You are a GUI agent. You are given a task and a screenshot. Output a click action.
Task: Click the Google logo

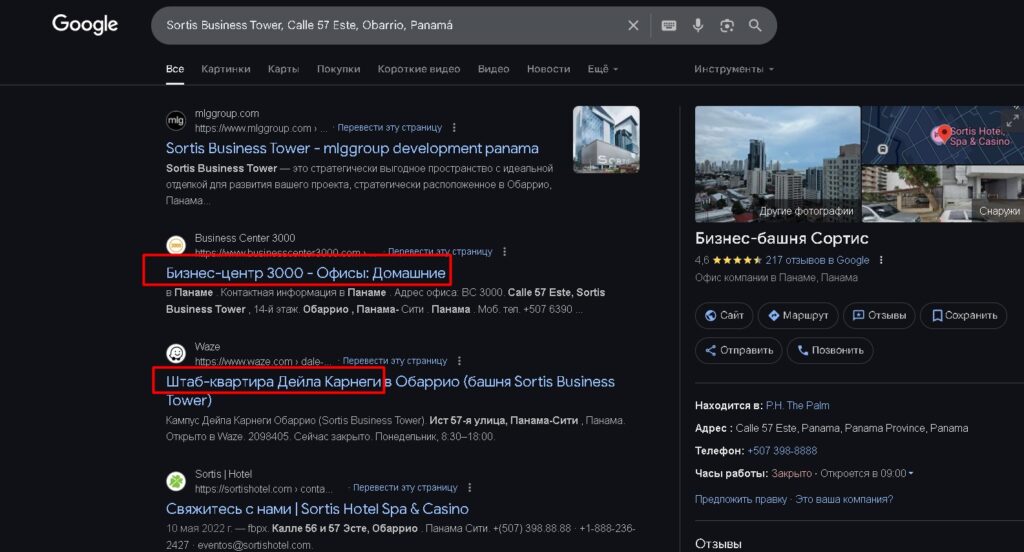click(x=85, y=24)
